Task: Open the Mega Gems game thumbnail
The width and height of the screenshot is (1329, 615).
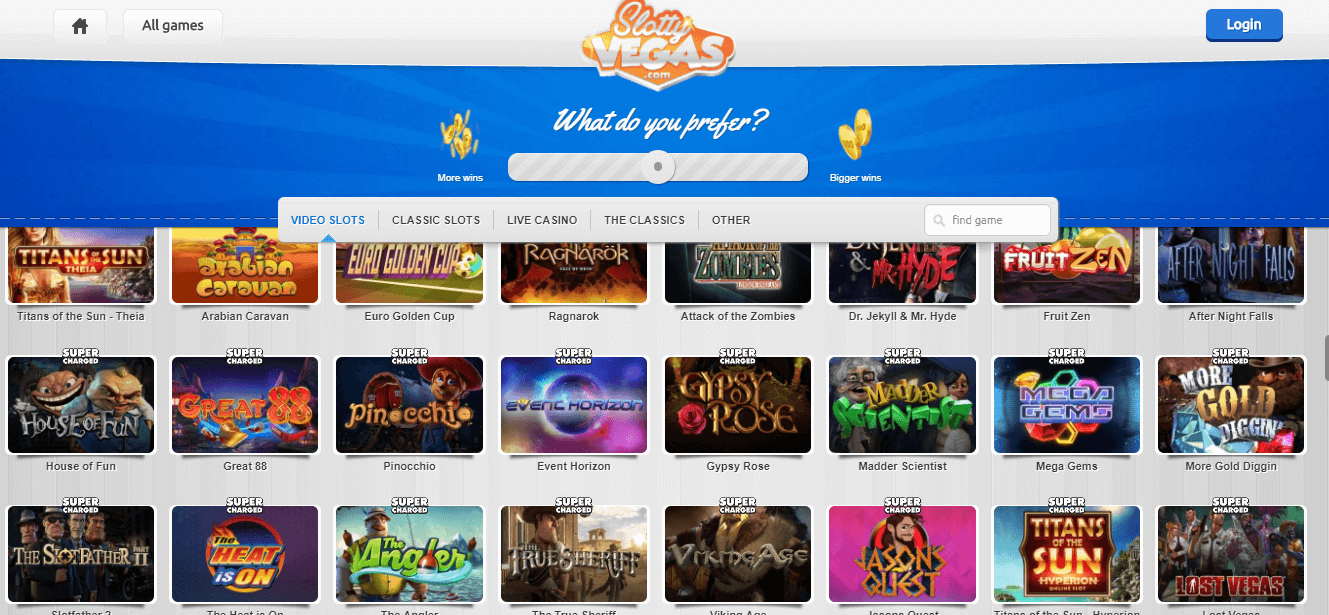Action: [1067, 404]
